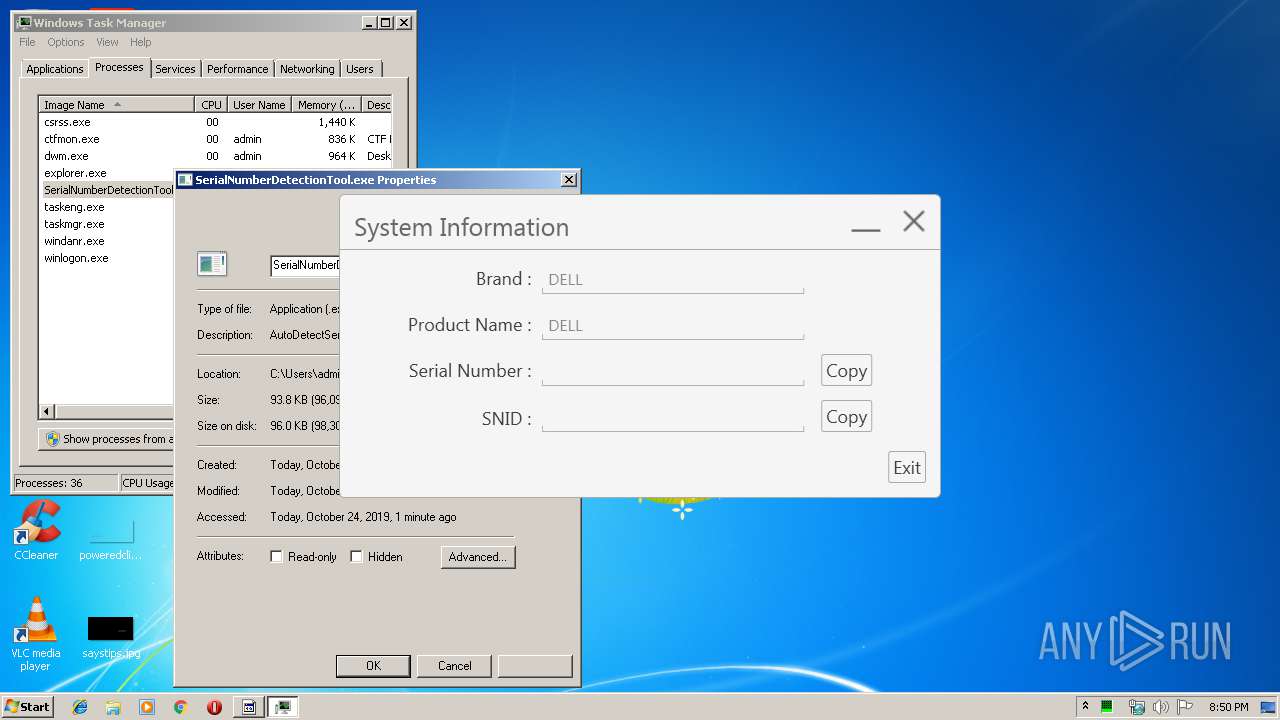The image size is (1280, 720).
Task: Click the Product Name field
Action: pos(673,326)
